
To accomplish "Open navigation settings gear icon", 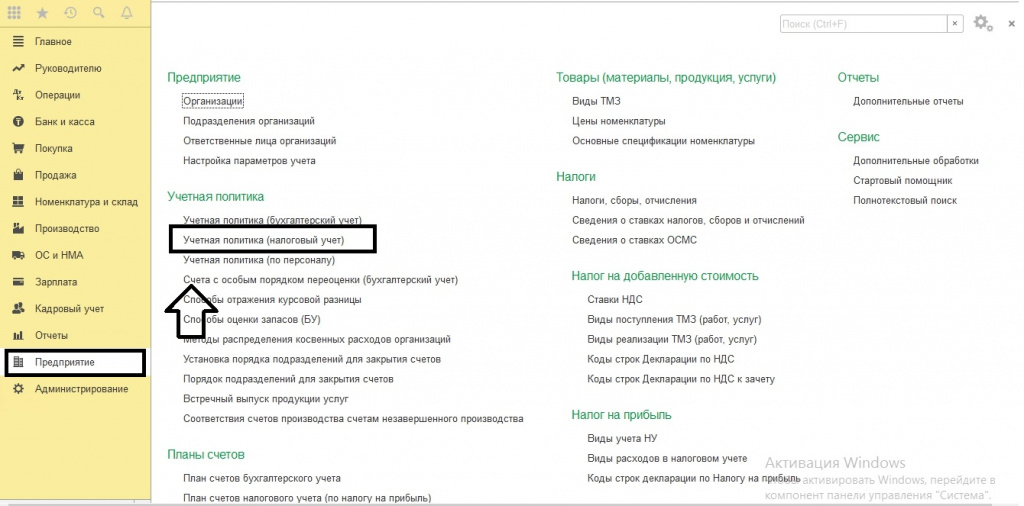I will point(982,22).
